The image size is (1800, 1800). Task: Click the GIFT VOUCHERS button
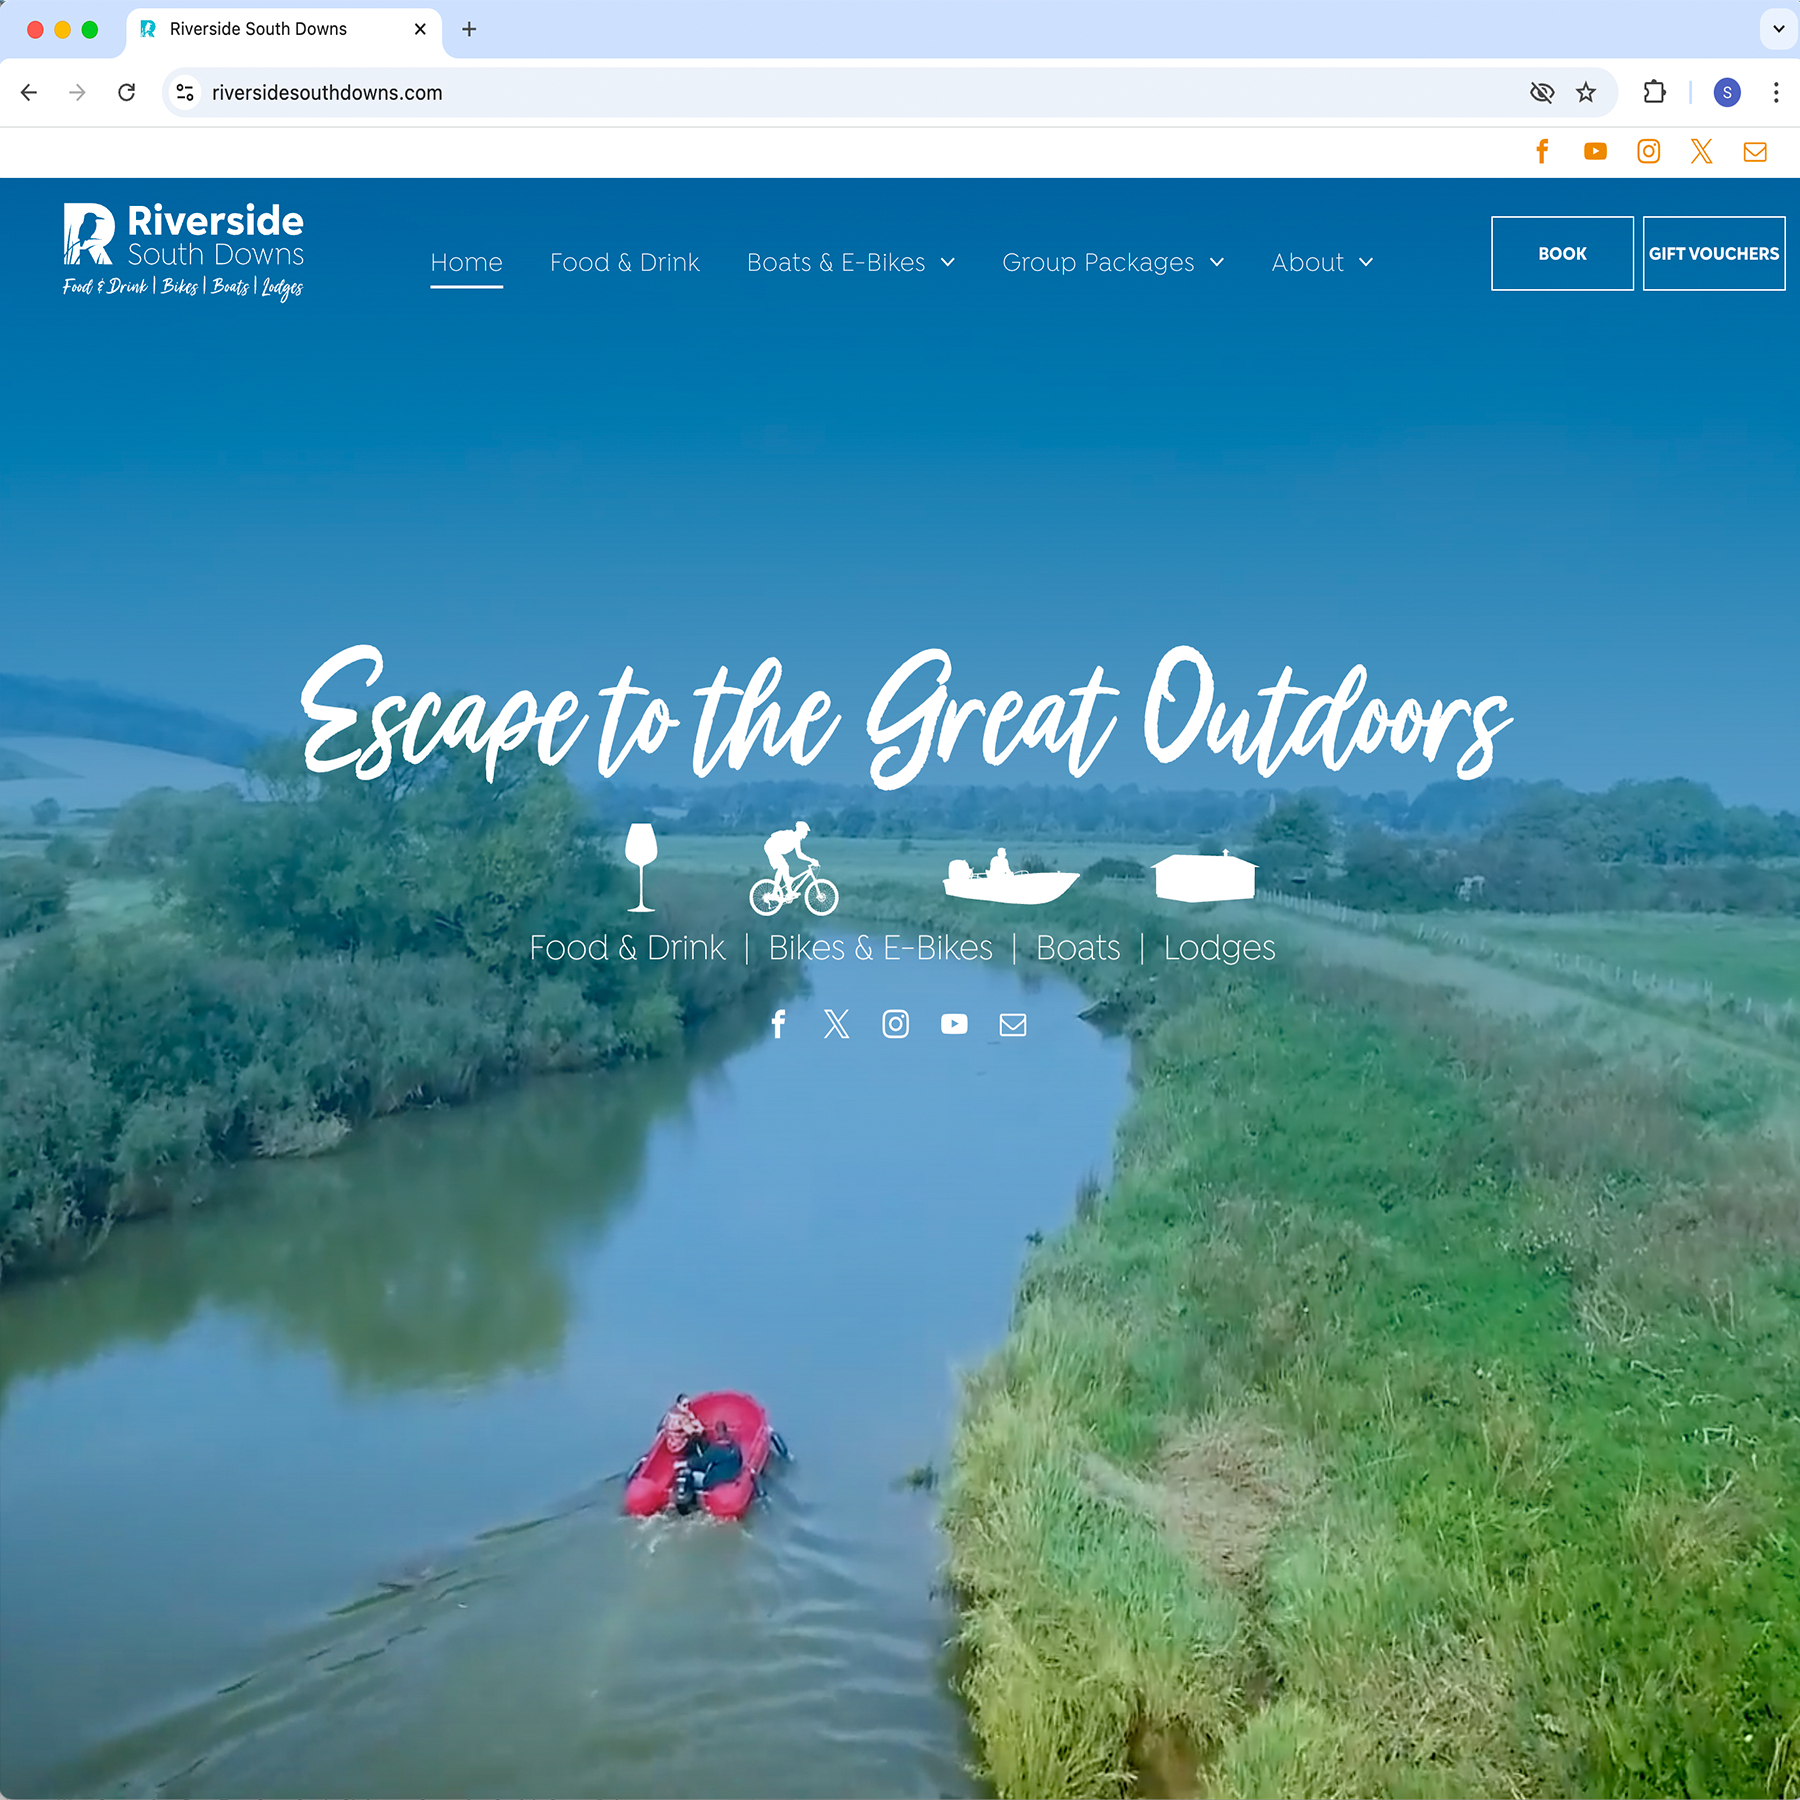(1713, 254)
